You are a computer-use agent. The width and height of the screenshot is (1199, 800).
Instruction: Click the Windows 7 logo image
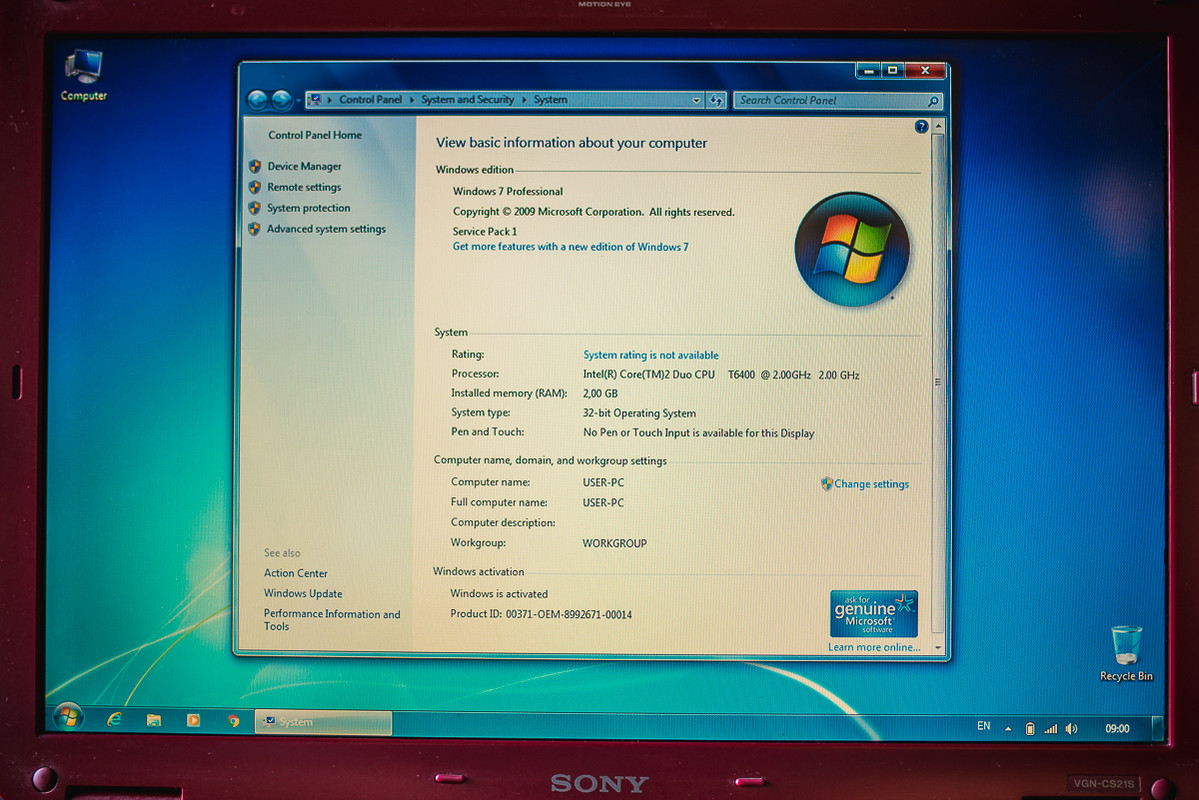click(852, 249)
